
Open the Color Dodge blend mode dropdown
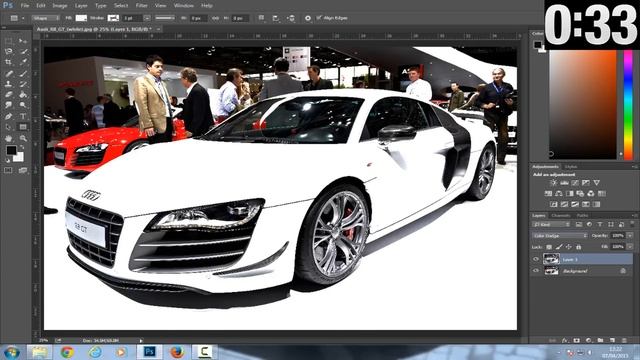coord(560,236)
